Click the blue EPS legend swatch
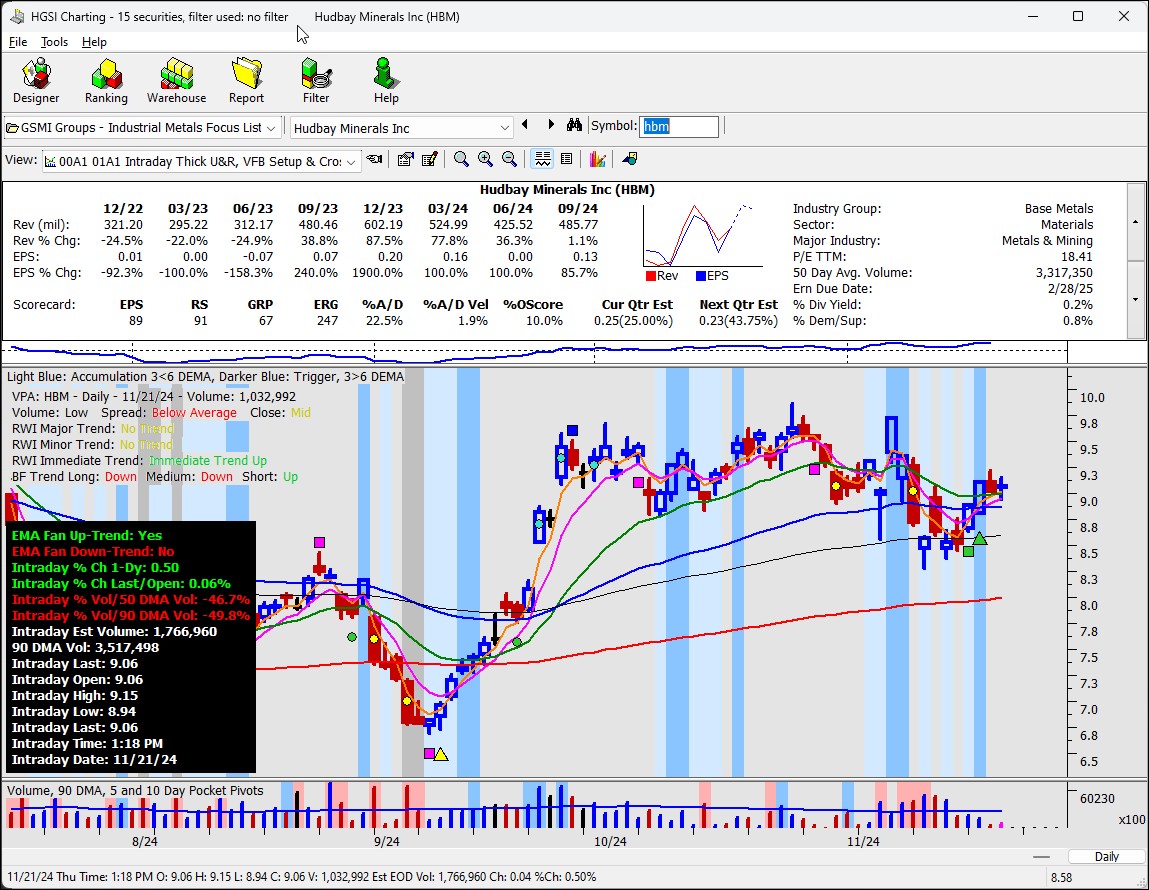The image size is (1149, 890). pos(701,276)
